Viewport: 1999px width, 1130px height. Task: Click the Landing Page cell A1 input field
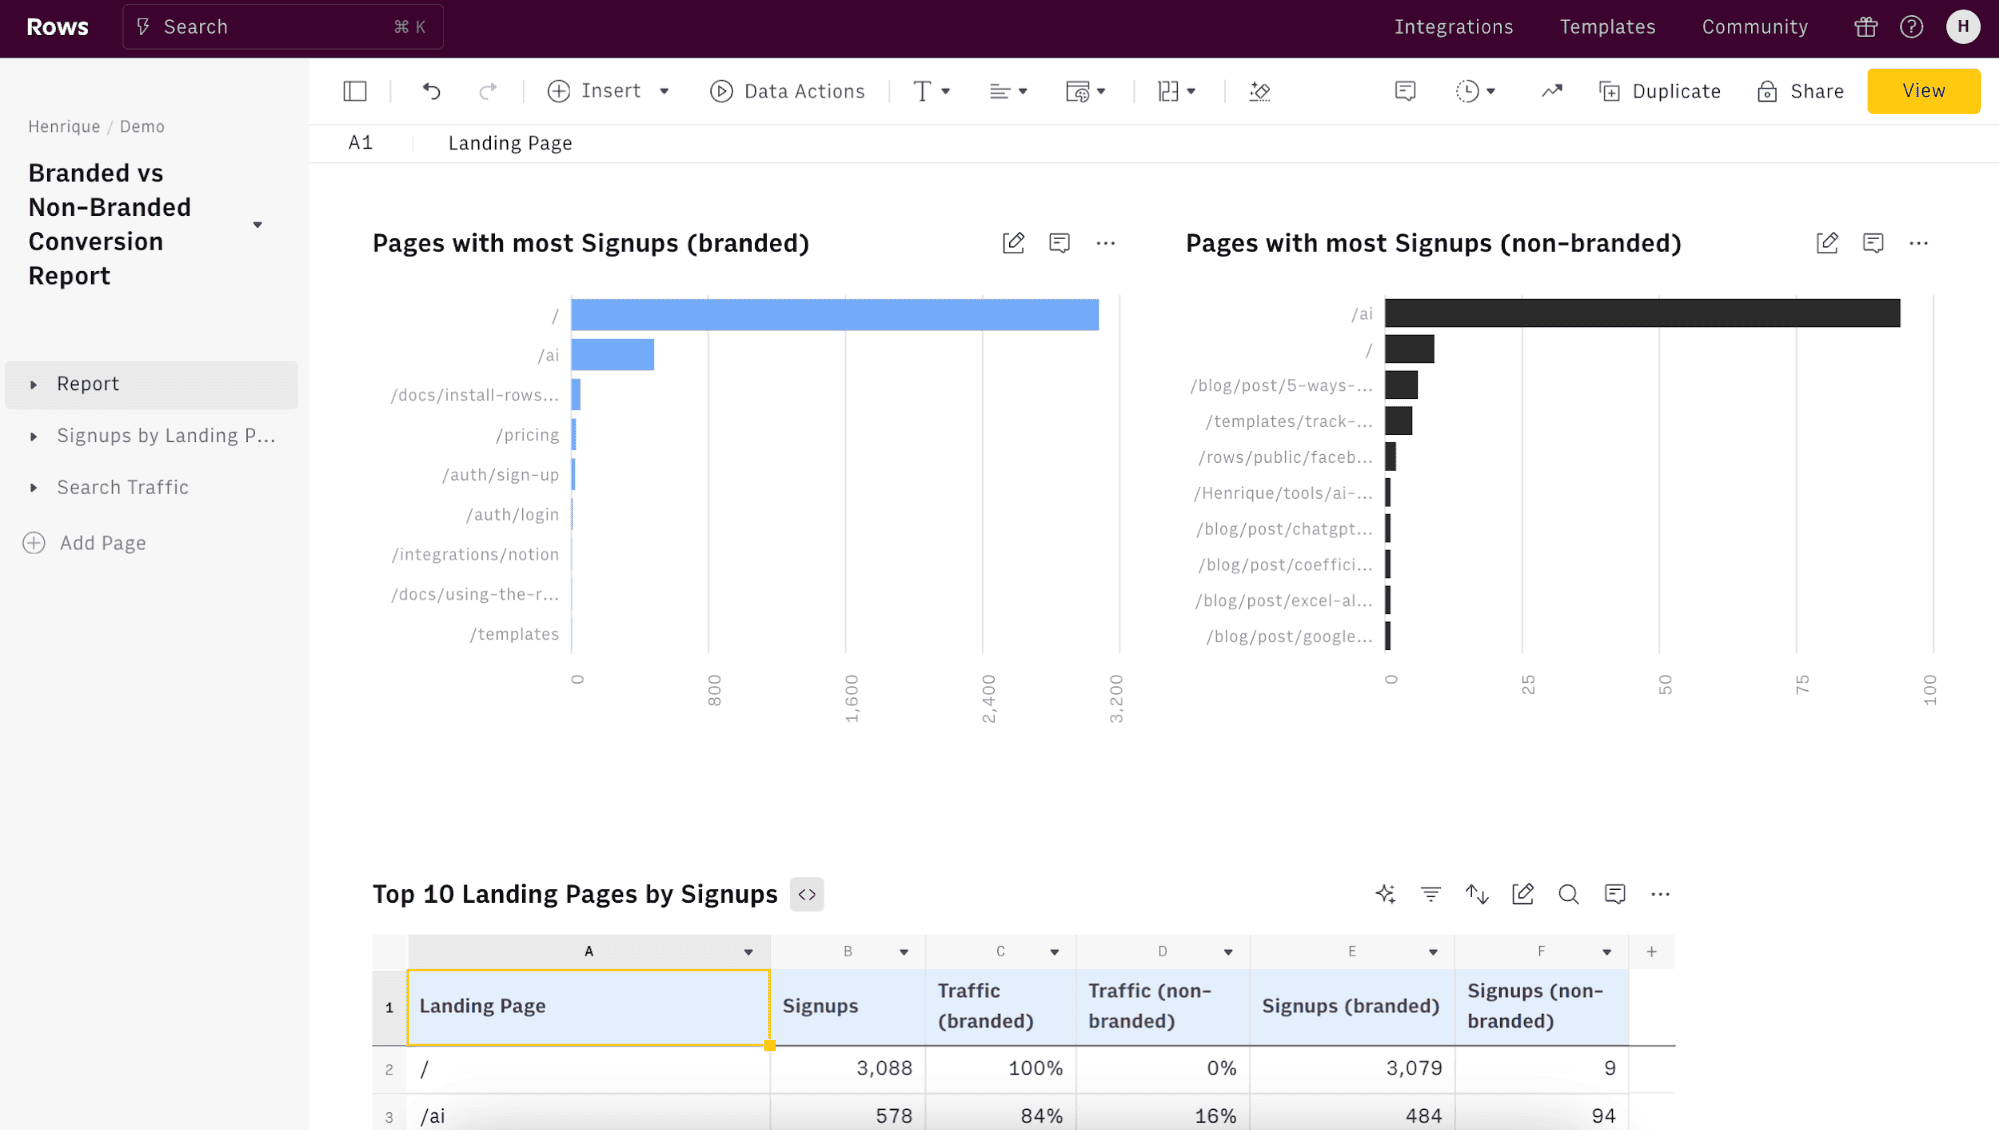[511, 143]
